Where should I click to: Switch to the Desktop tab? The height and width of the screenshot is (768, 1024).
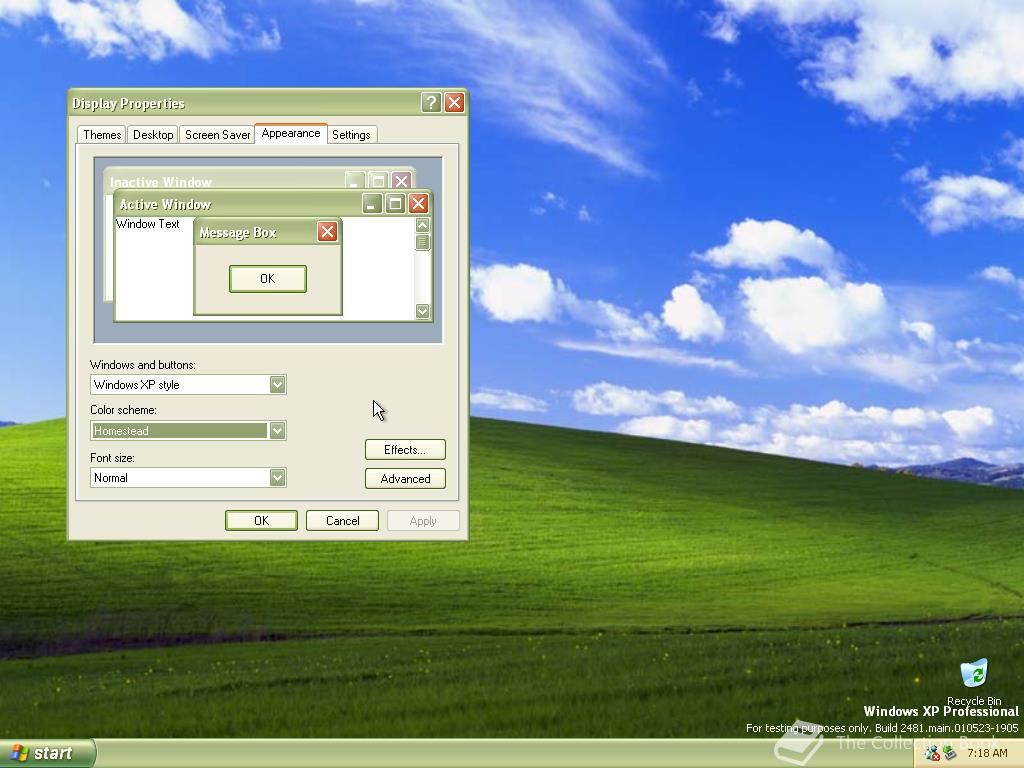coord(153,135)
